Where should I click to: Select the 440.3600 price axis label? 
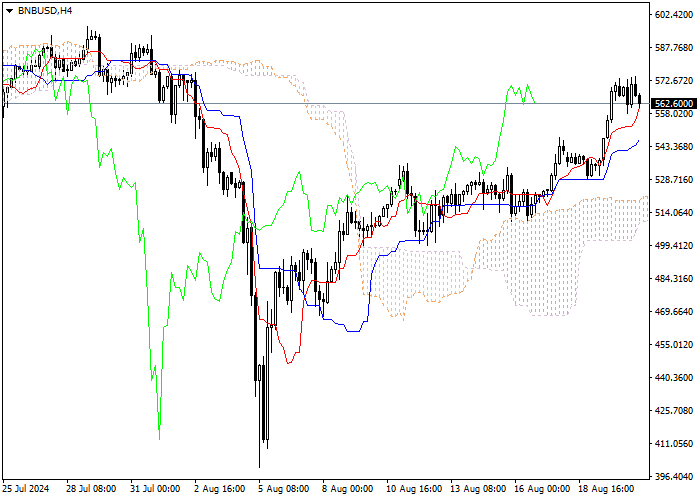pyautogui.click(x=674, y=378)
